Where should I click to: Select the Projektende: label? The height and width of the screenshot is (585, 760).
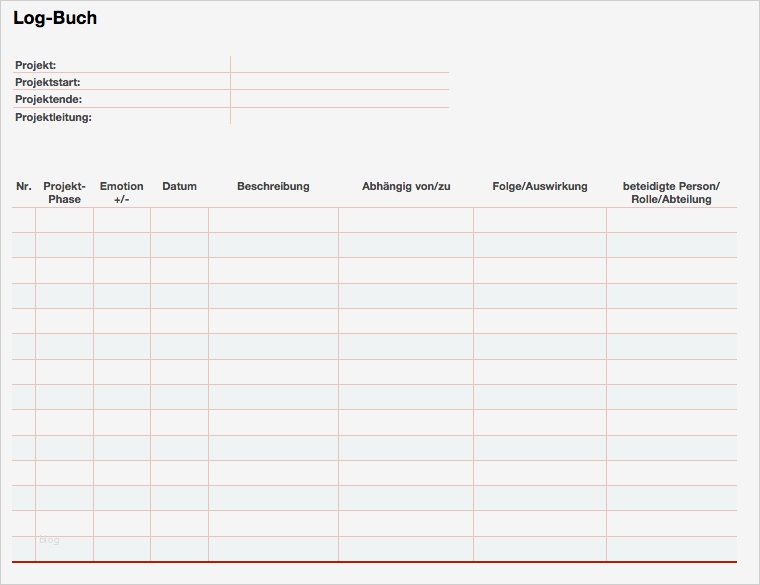(x=48, y=99)
